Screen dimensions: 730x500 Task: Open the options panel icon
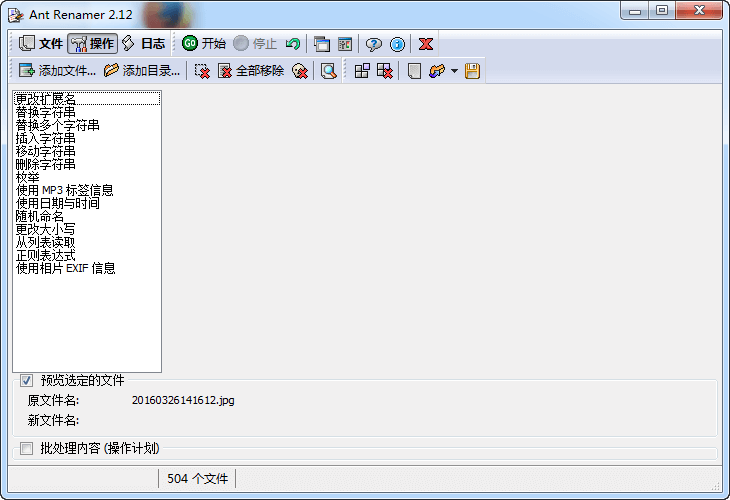(x=345, y=44)
